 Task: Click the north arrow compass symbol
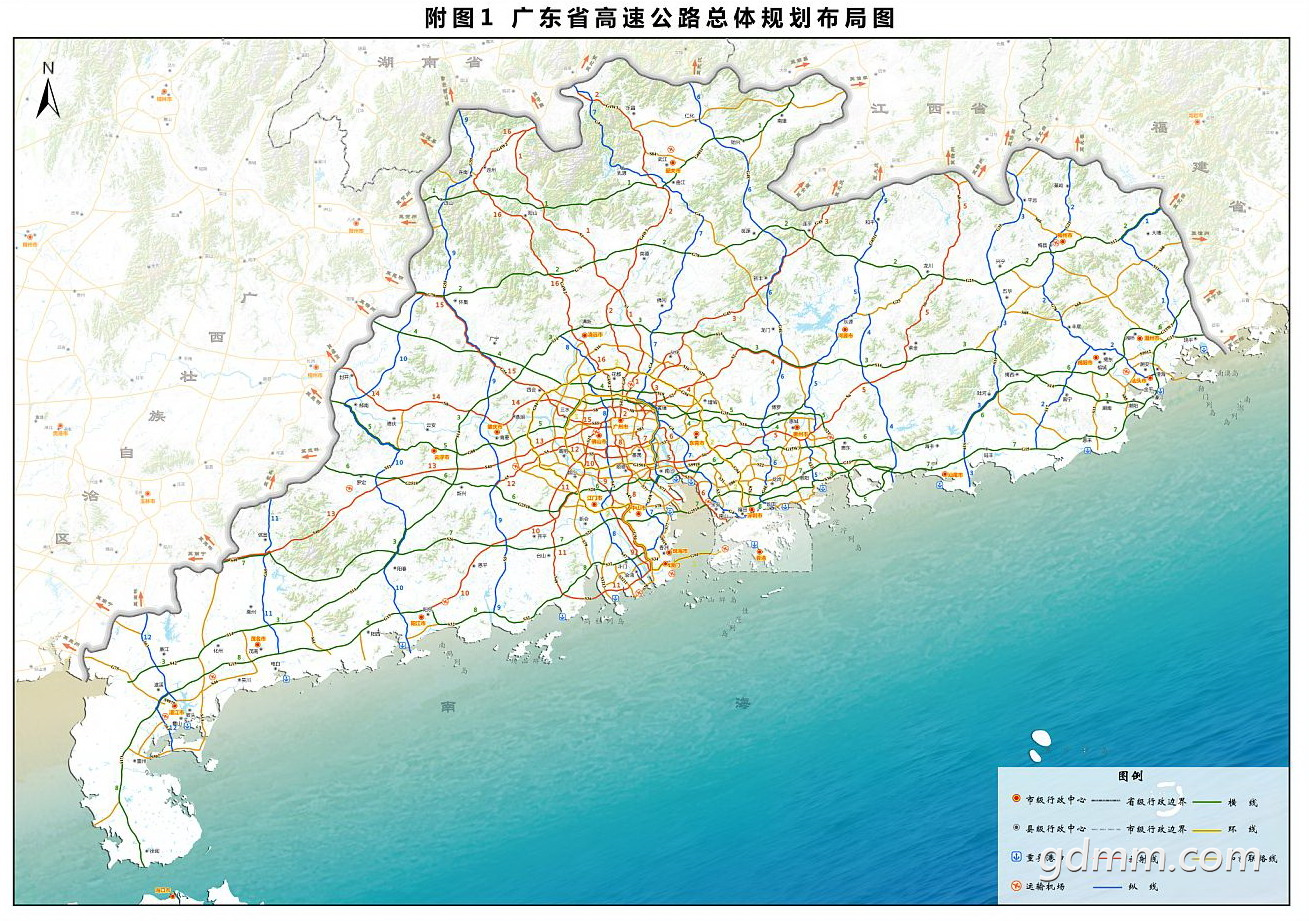coord(48,91)
